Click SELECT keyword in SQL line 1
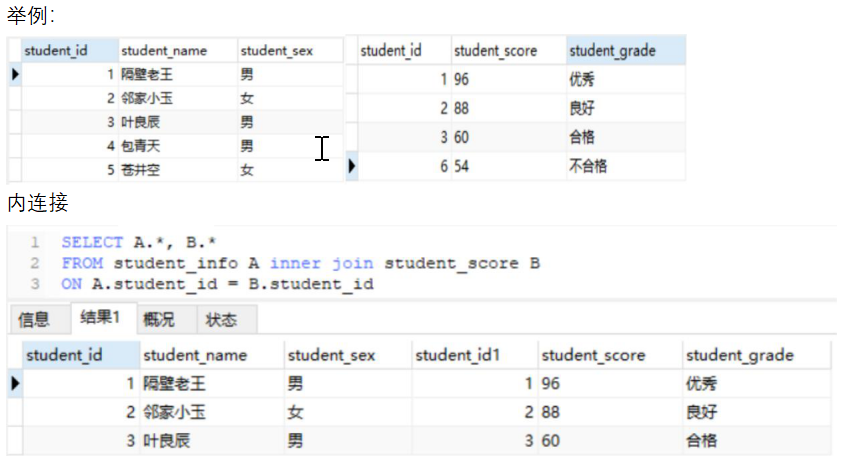 pyautogui.click(x=92, y=242)
